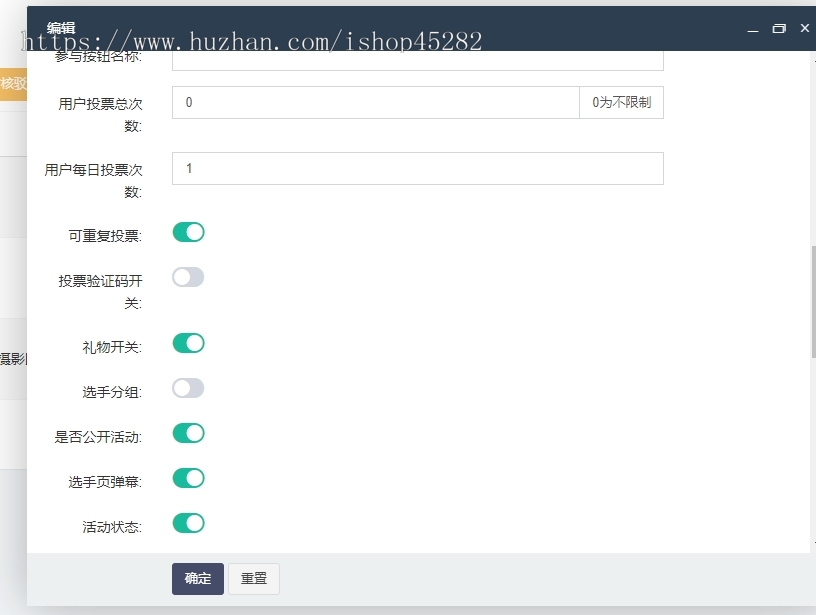Screen dimensions: 816x615
Task: Toggle the 可重复投票 switch
Action: coord(188,232)
